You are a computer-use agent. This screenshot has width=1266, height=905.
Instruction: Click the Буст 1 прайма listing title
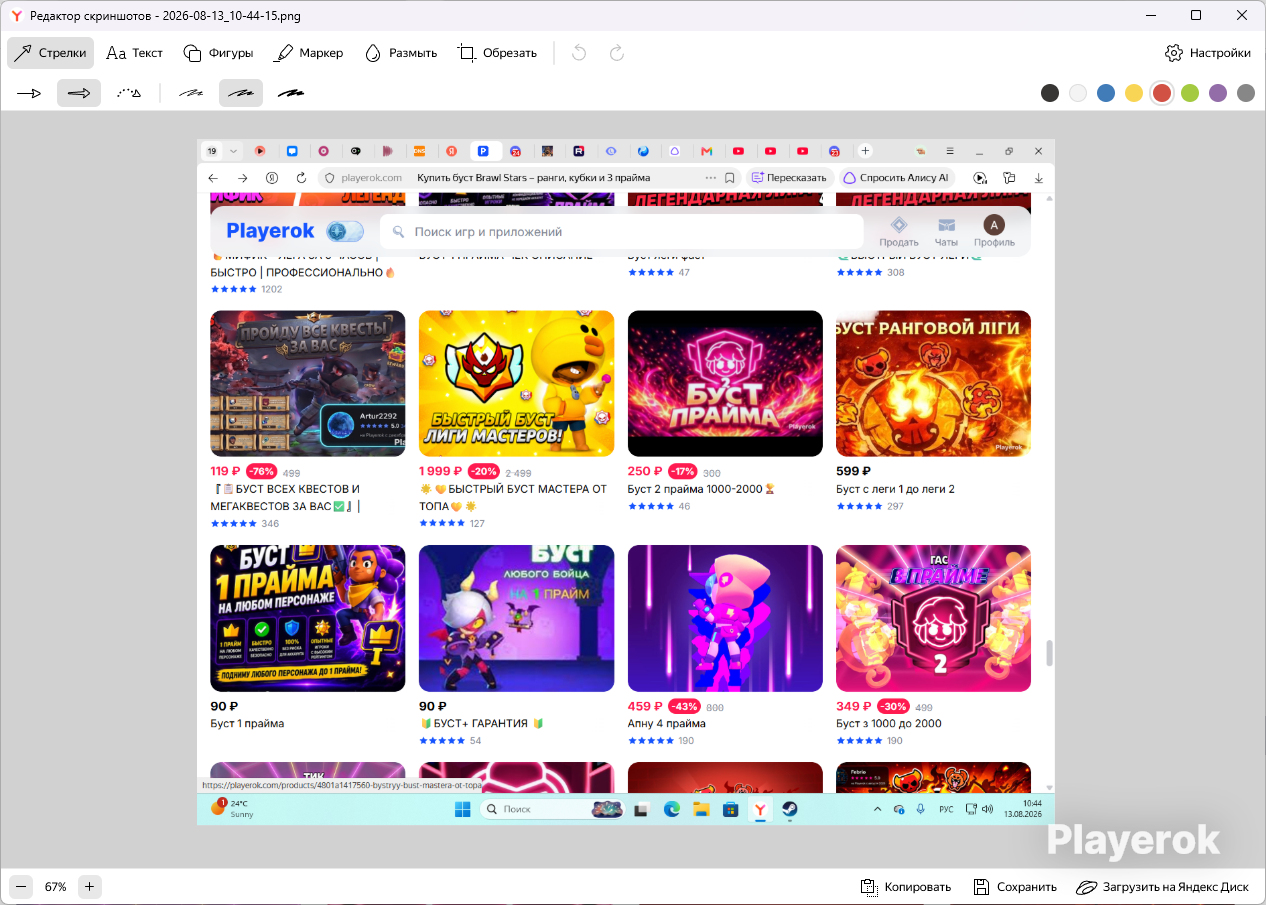tap(247, 723)
